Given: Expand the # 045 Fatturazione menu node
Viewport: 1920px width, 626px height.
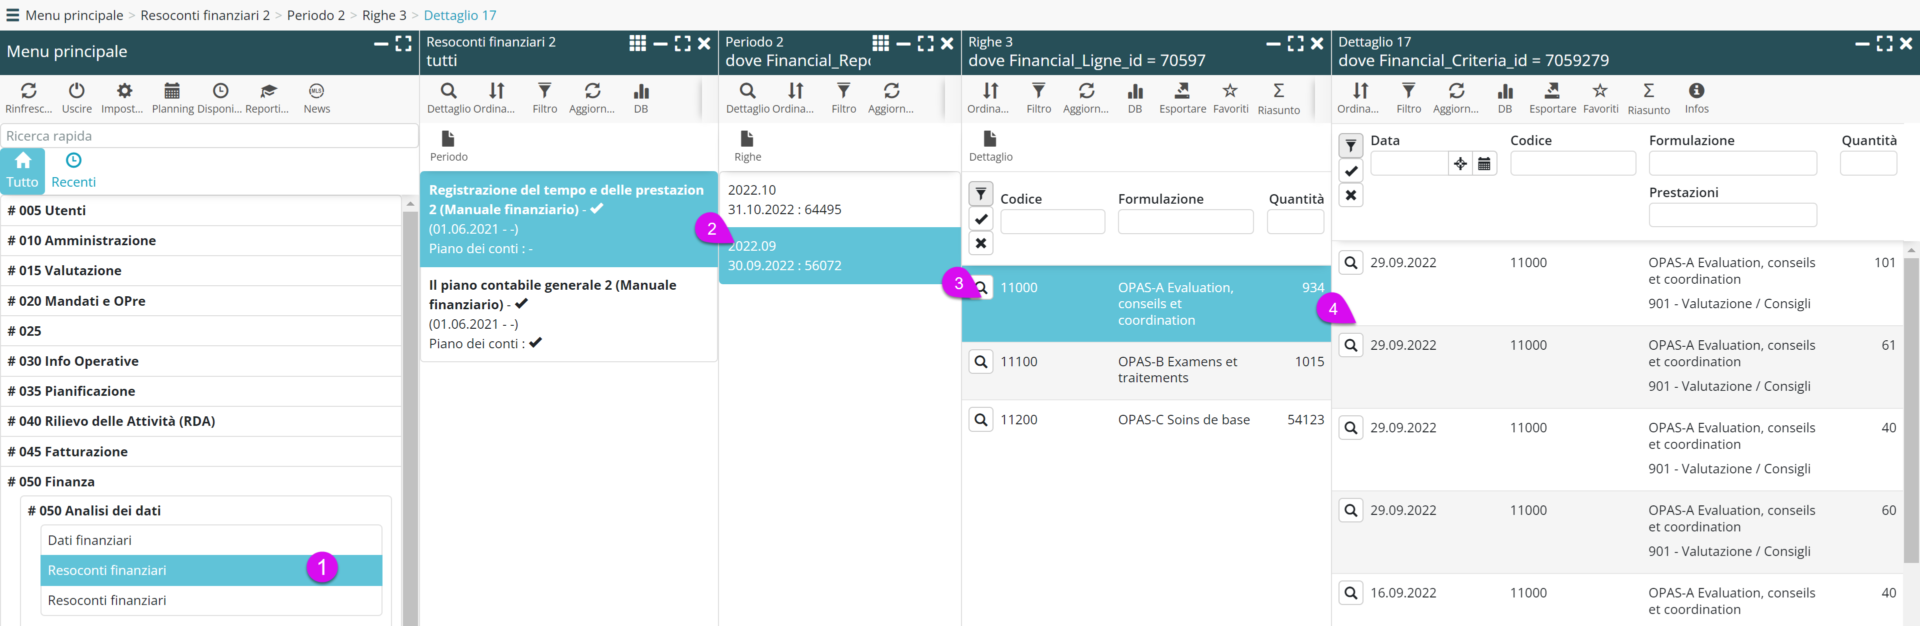Looking at the screenshot, I should click(68, 451).
